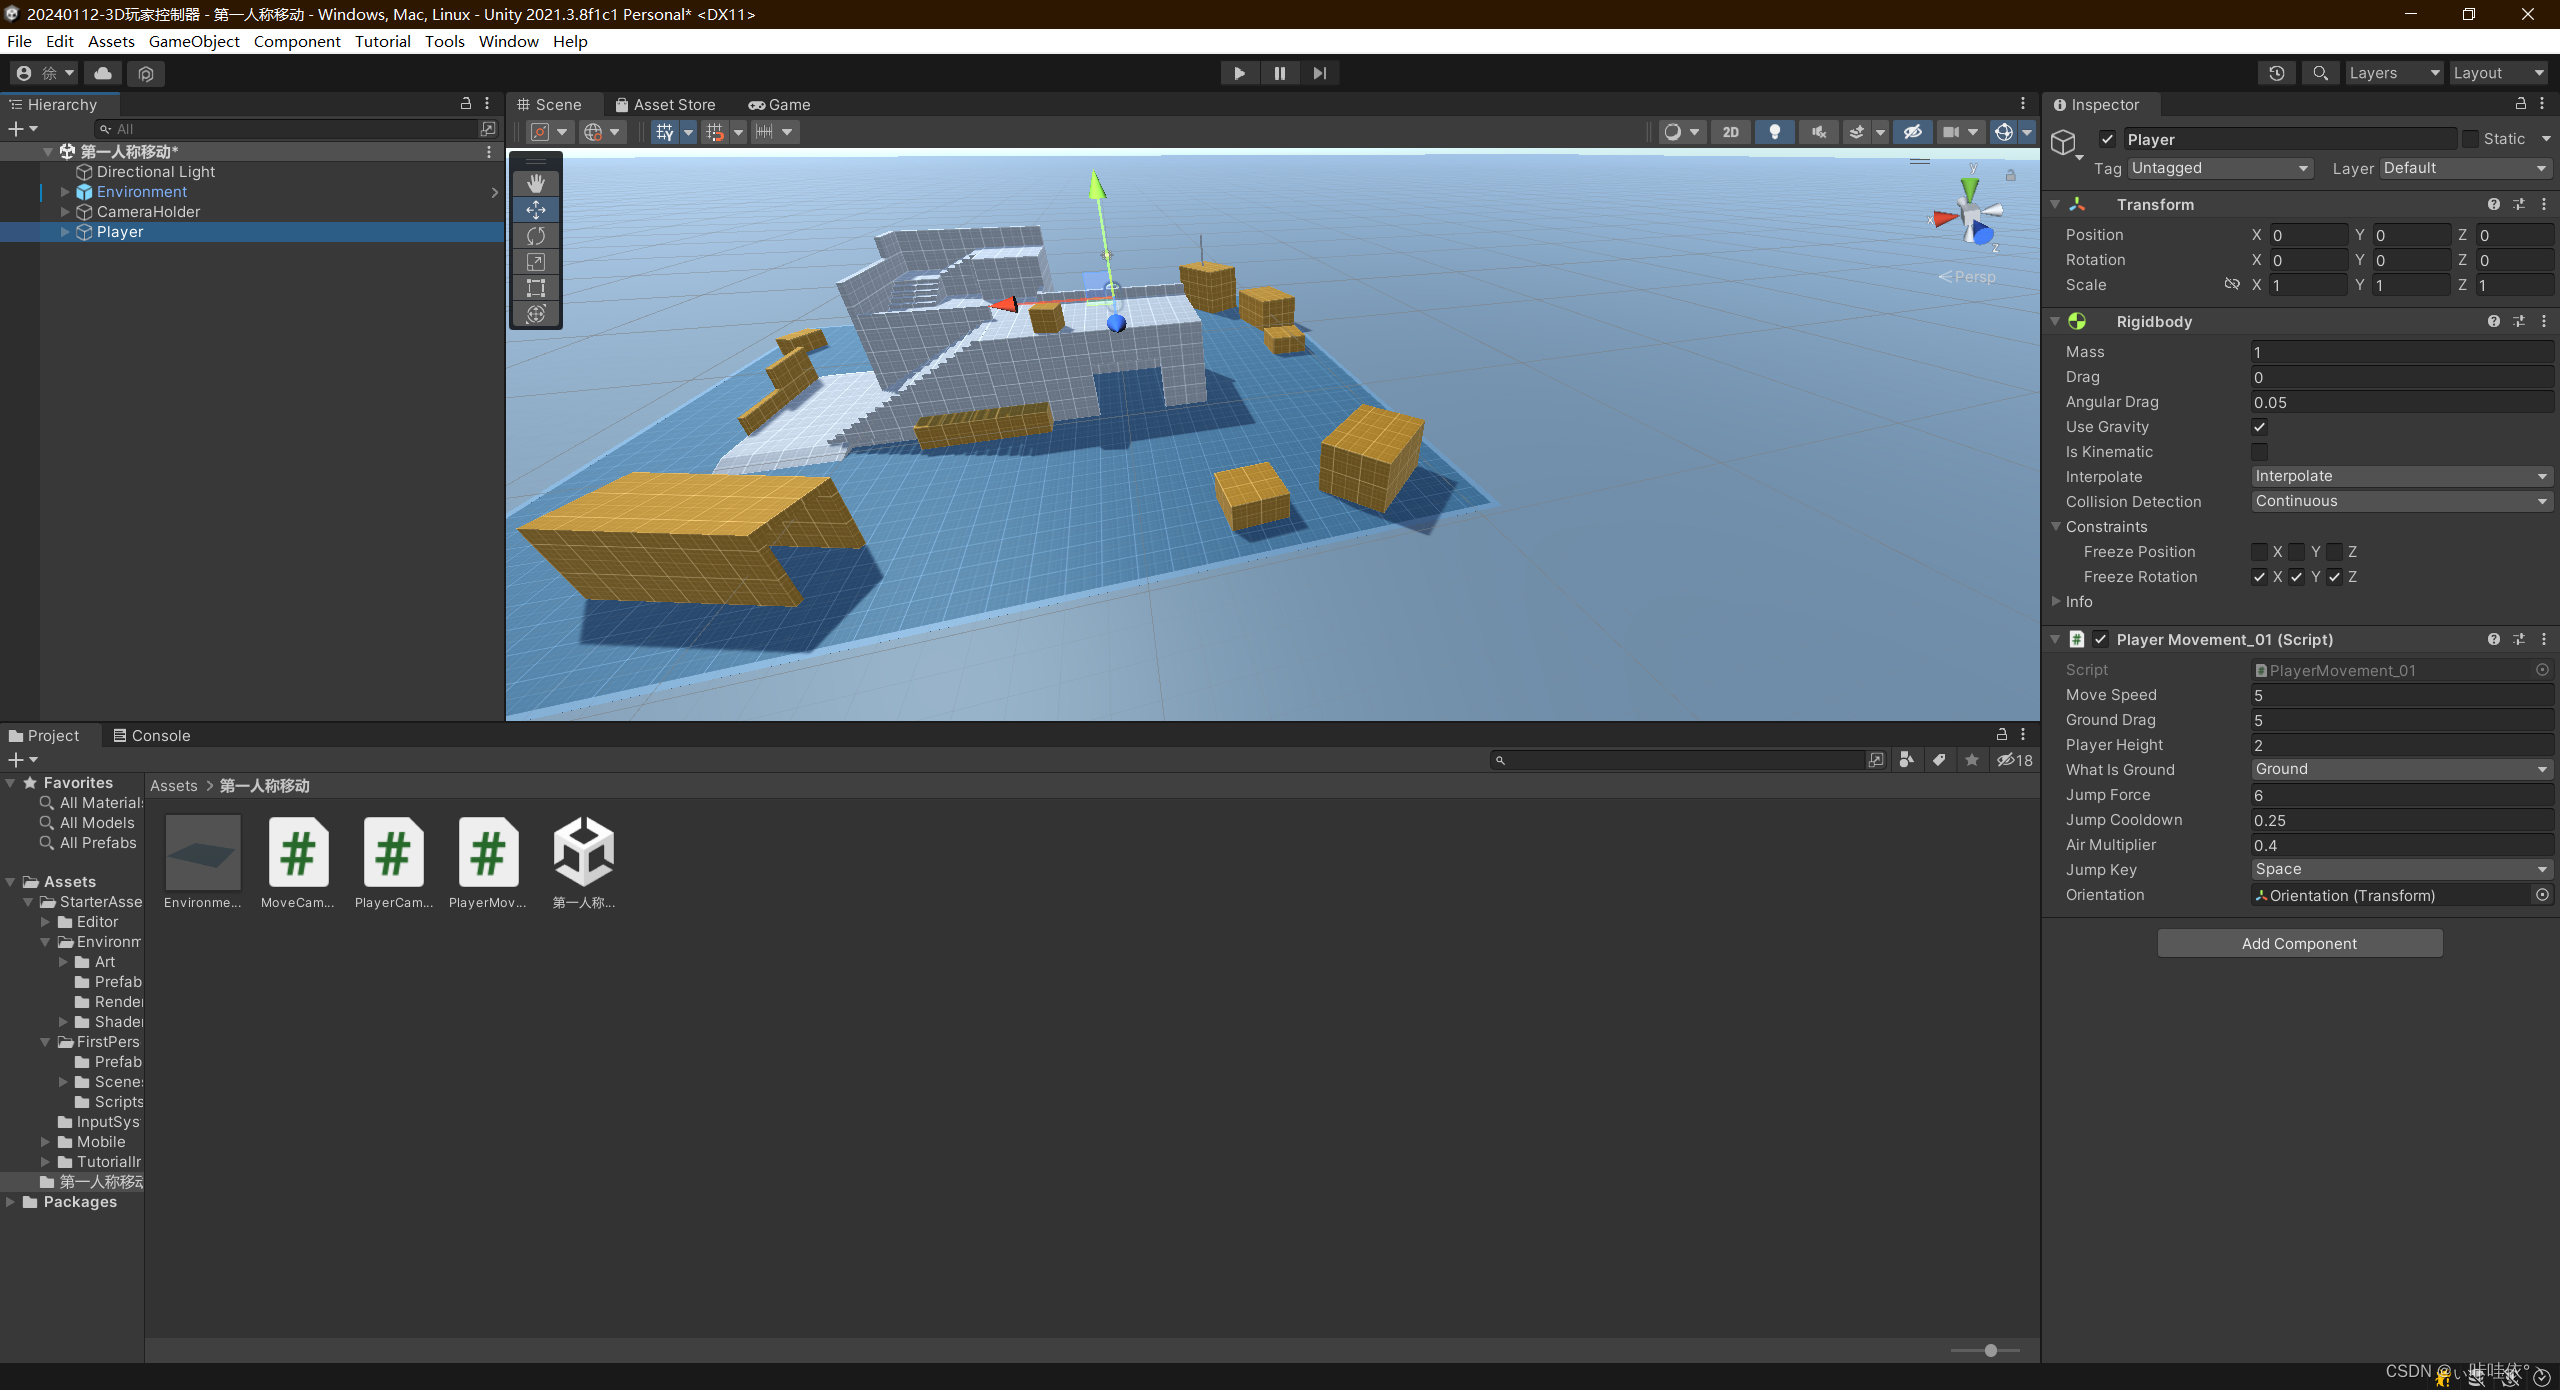Toggle Is Kinematic checkbox in Rigidbody
Image resolution: width=2560 pixels, height=1390 pixels.
pos(2259,450)
